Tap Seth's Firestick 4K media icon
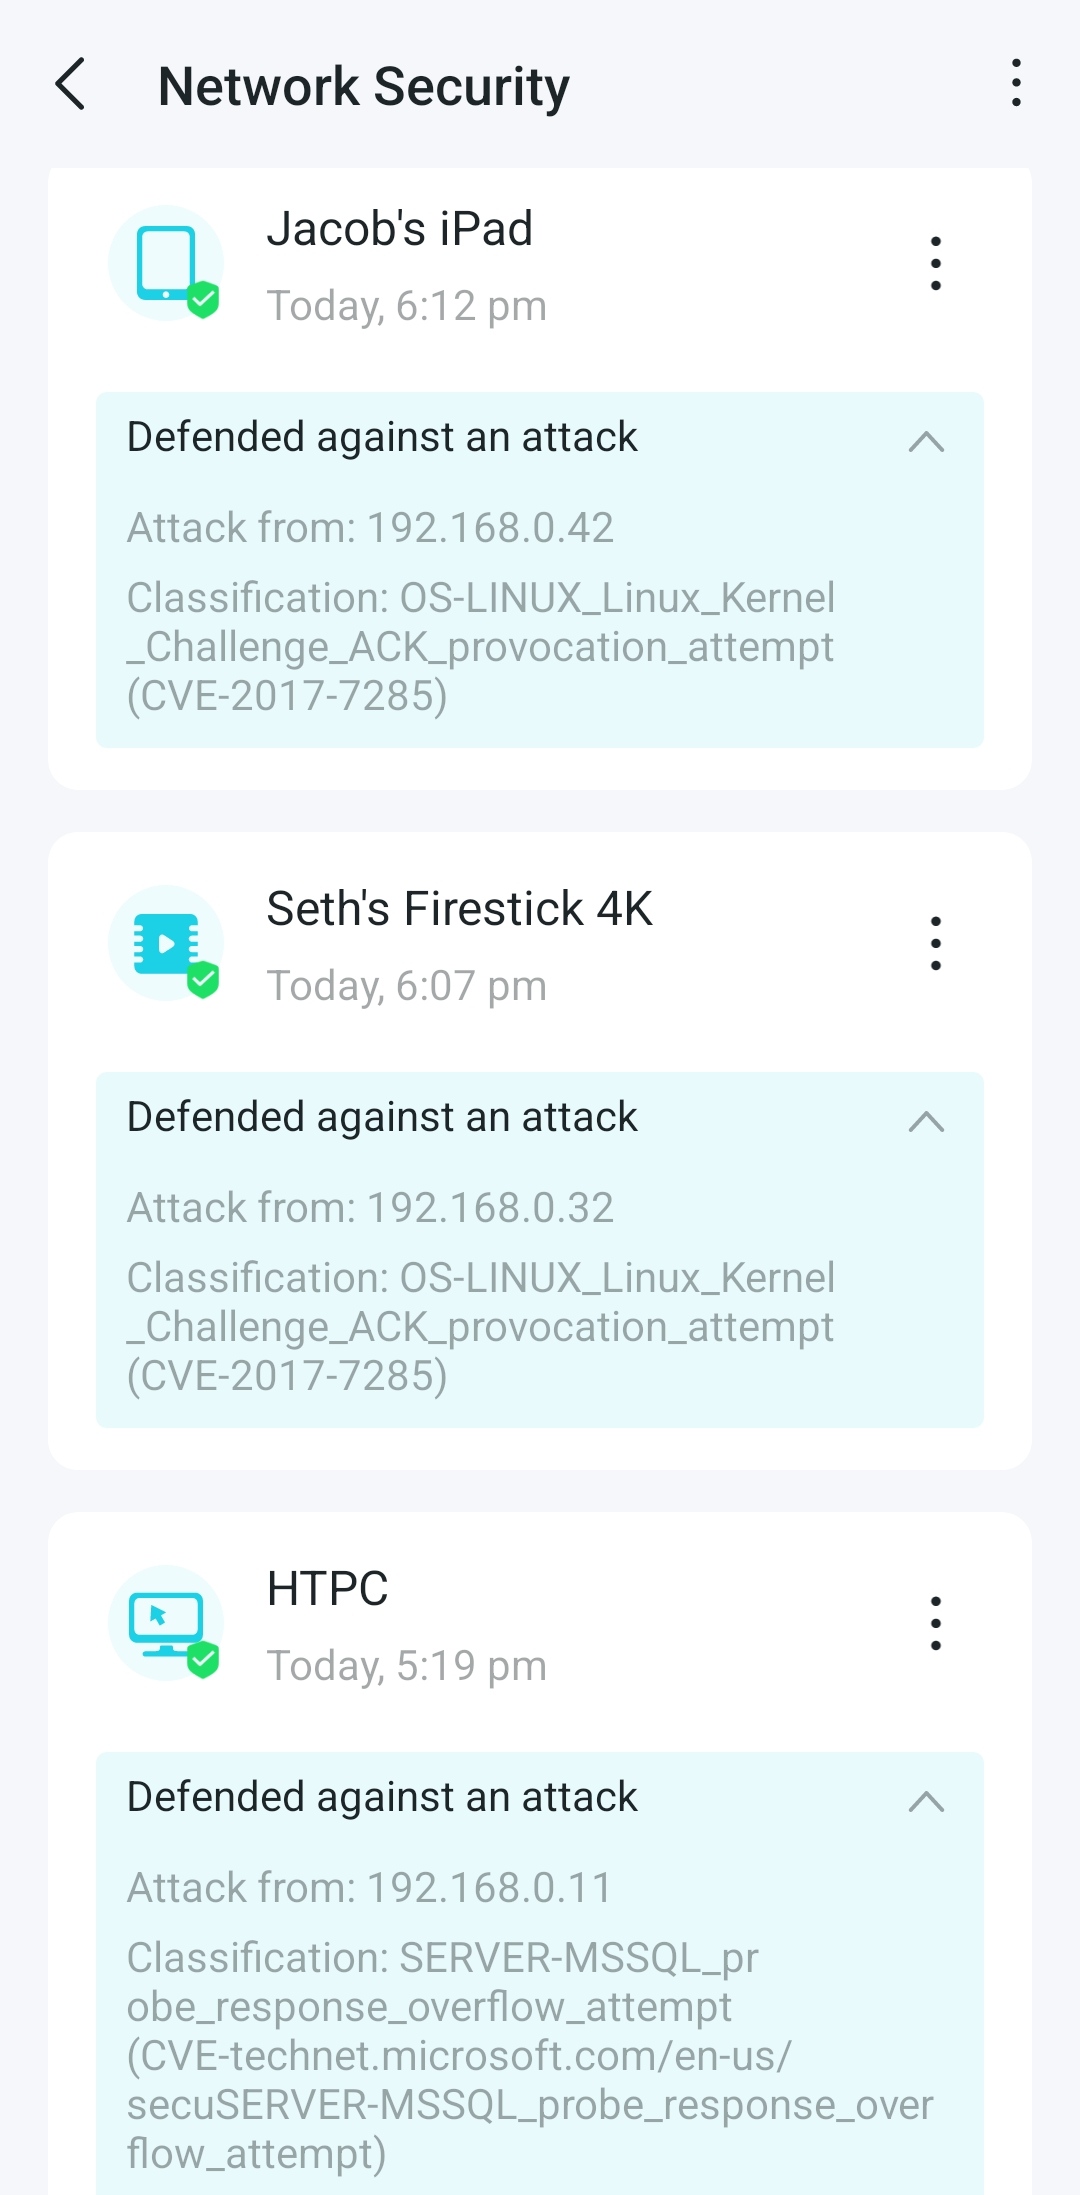This screenshot has width=1080, height=2195. coord(166,943)
